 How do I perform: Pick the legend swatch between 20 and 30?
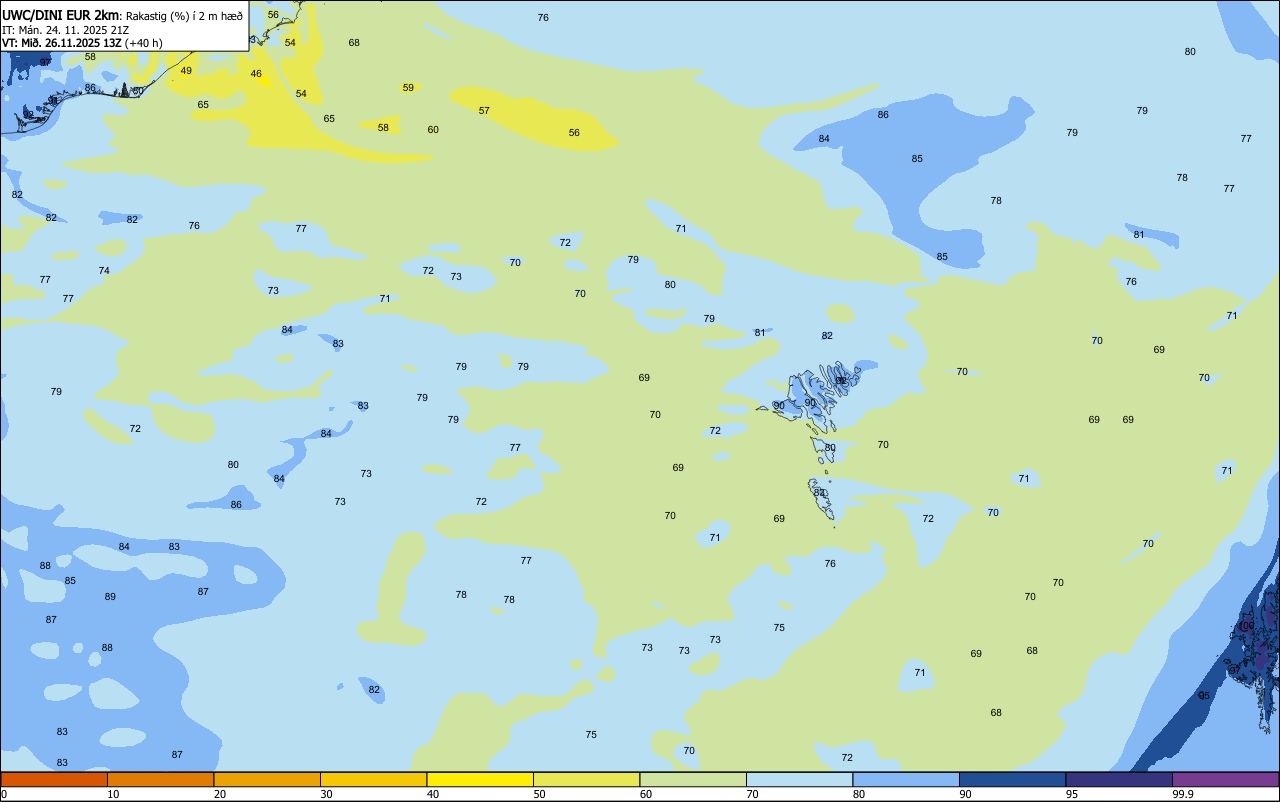point(267,779)
